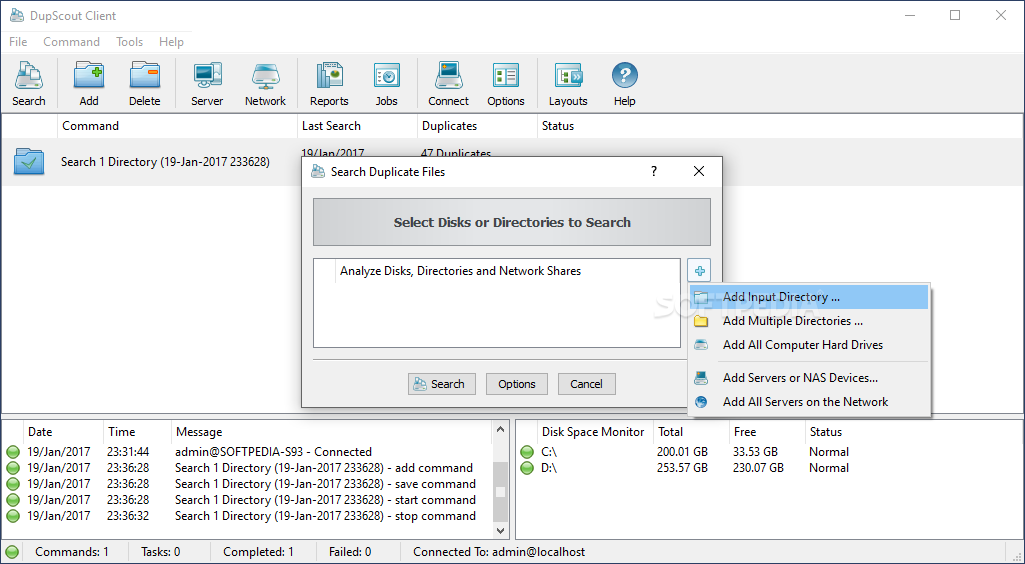This screenshot has width=1025, height=564.
Task: Choose Add Multiple Directories ... menu item
Action: [809, 321]
